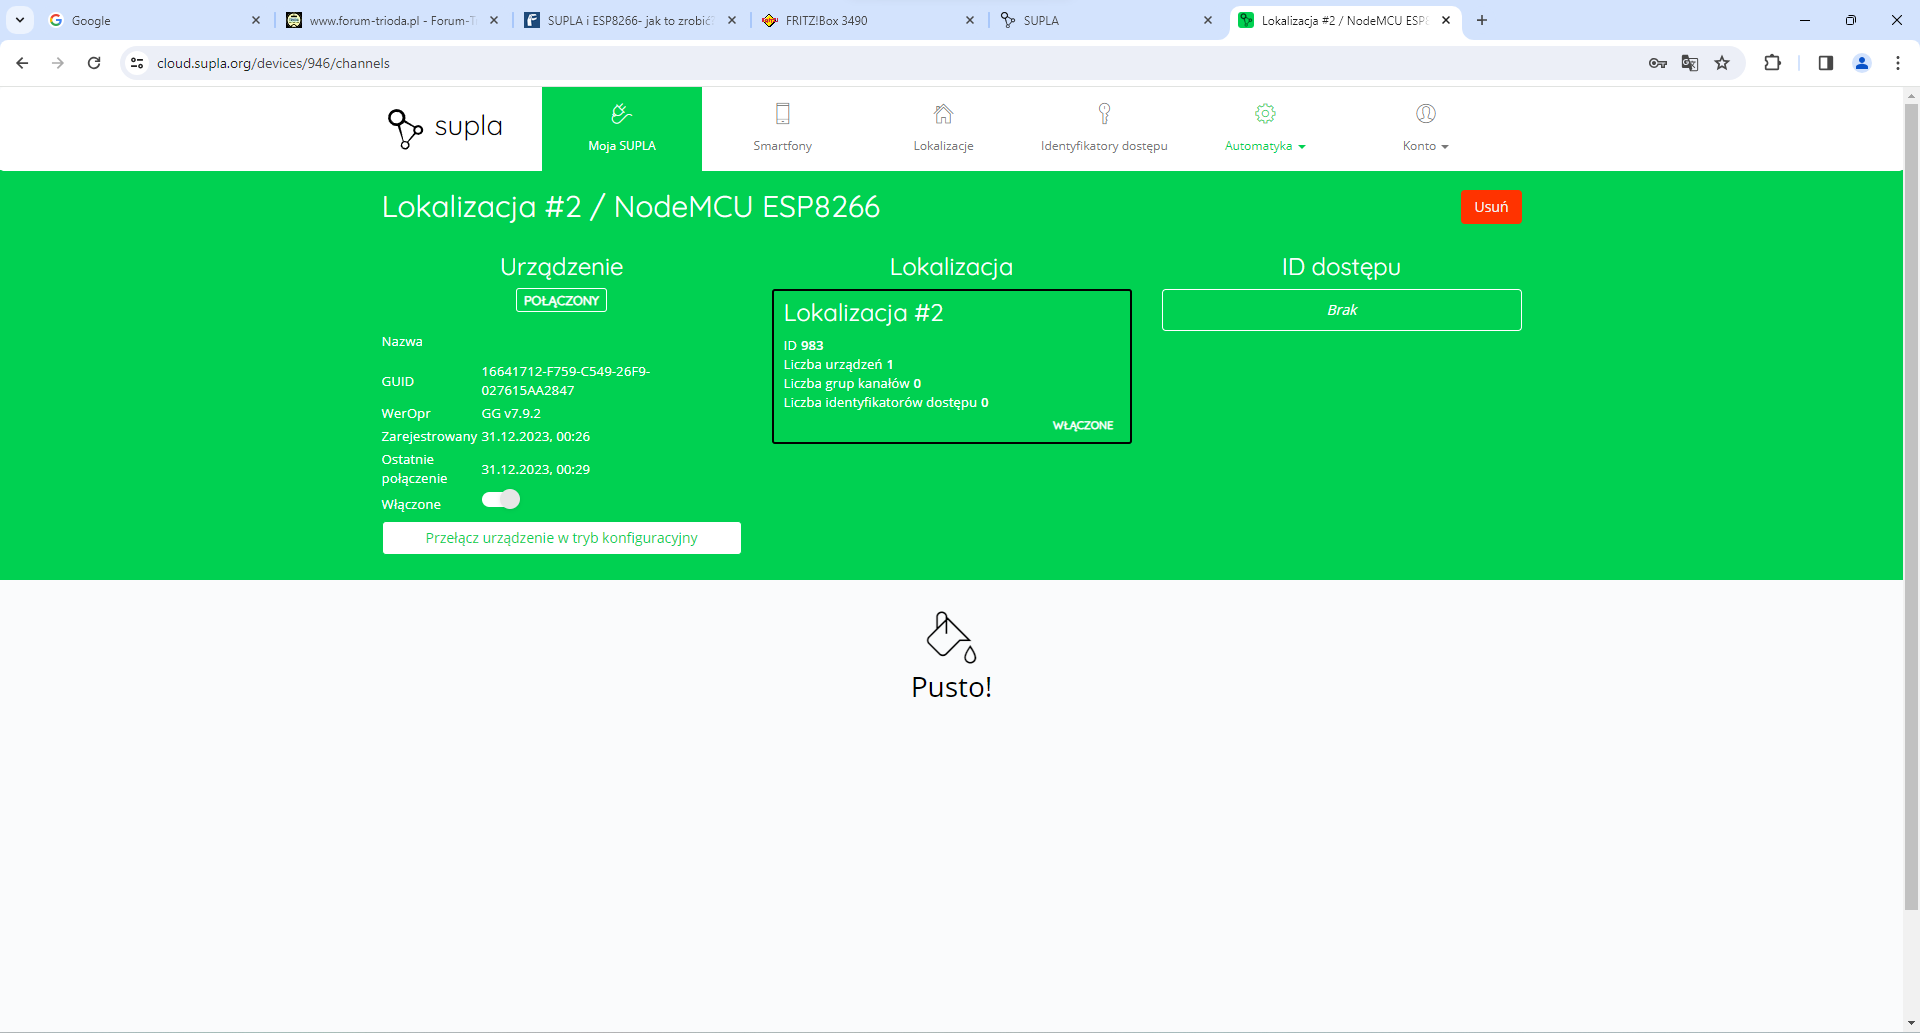Switch to FRITZ!Box 3490 tab
The image size is (1920, 1033).
click(868, 20)
